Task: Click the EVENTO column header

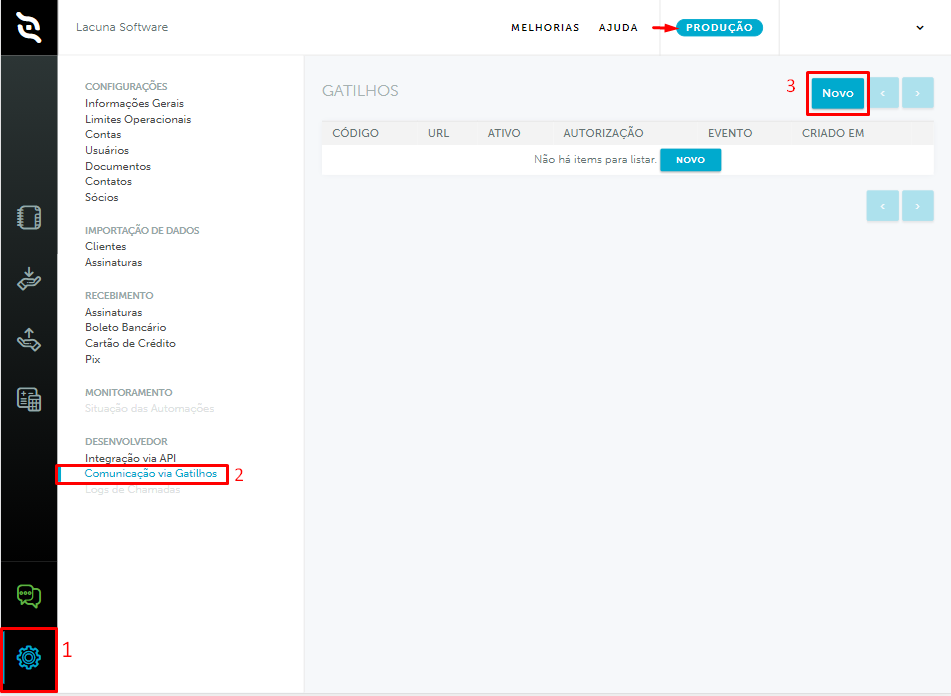Action: [730, 133]
